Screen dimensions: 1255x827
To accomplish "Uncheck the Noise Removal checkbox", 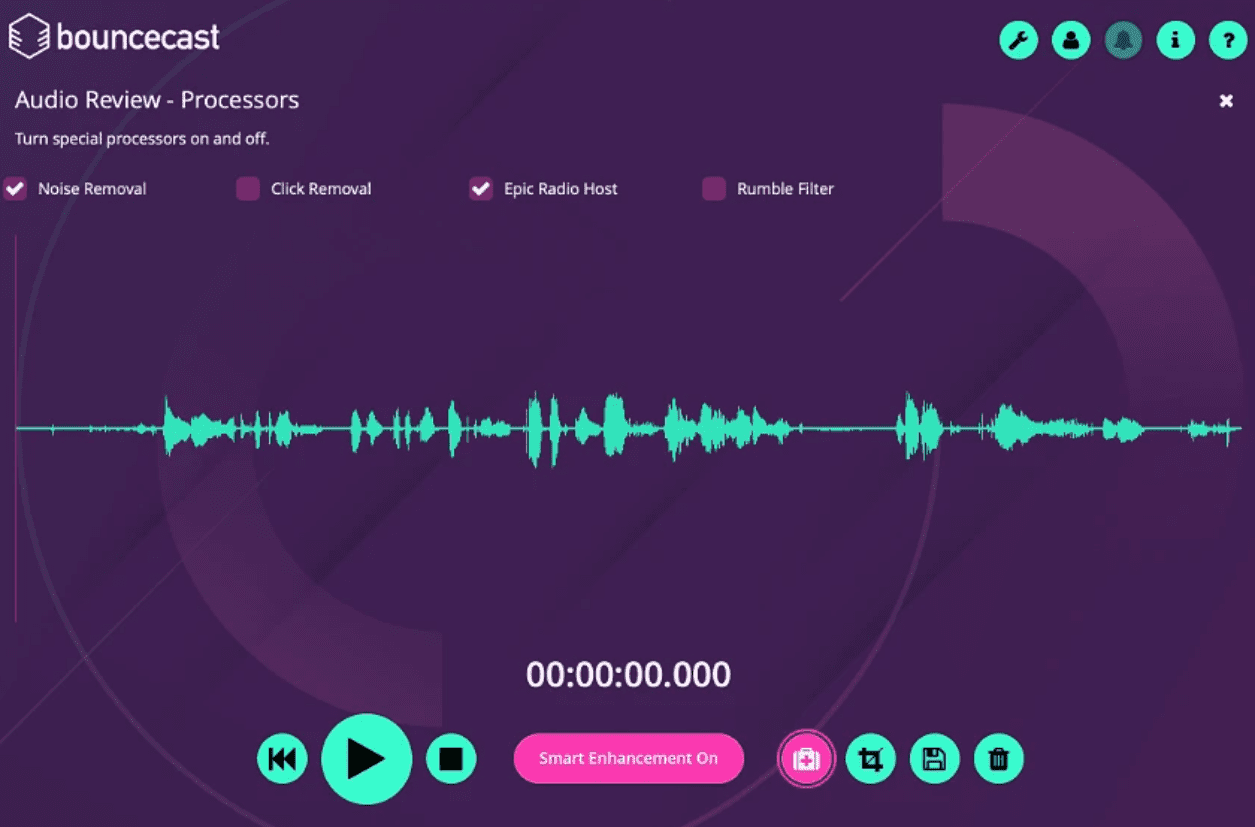I will click(x=15, y=188).
